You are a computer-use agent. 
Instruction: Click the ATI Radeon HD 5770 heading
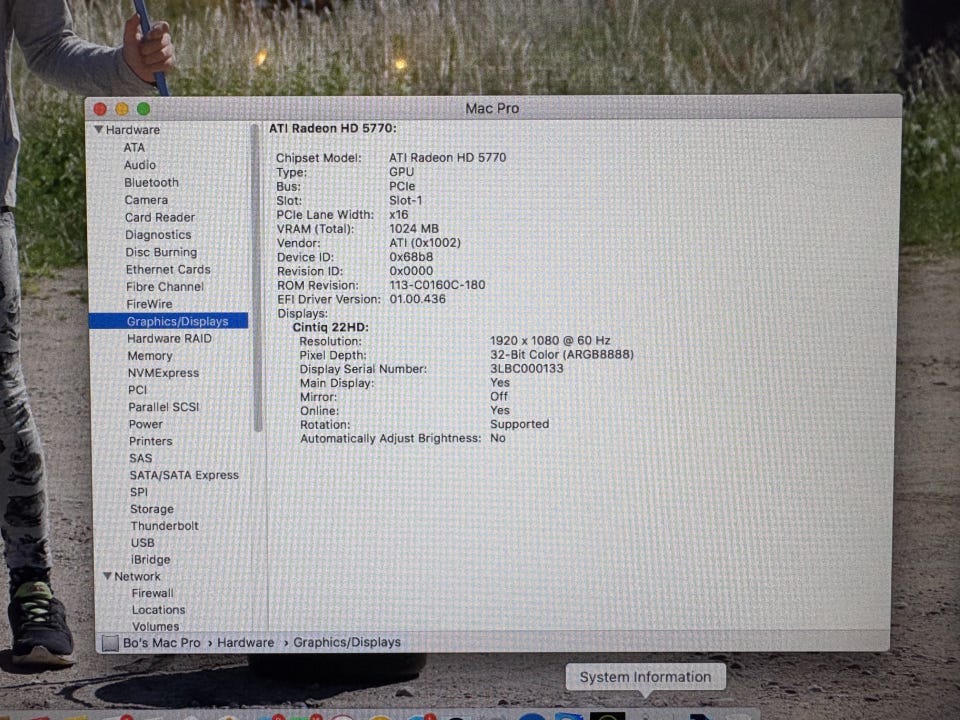coord(332,129)
